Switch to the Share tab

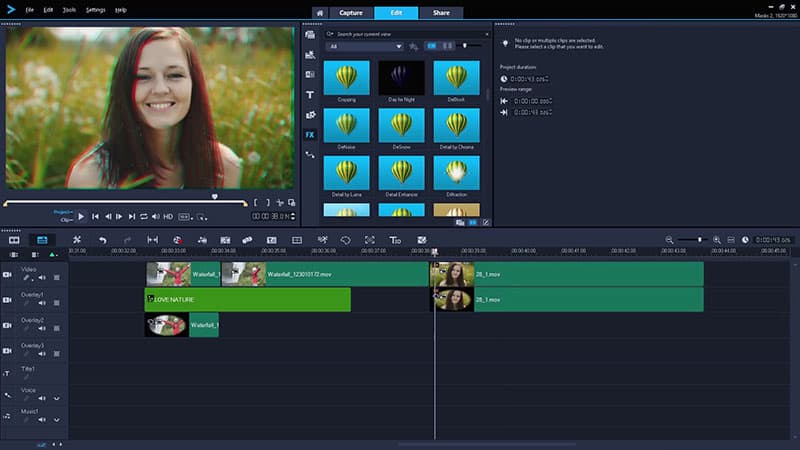point(441,13)
